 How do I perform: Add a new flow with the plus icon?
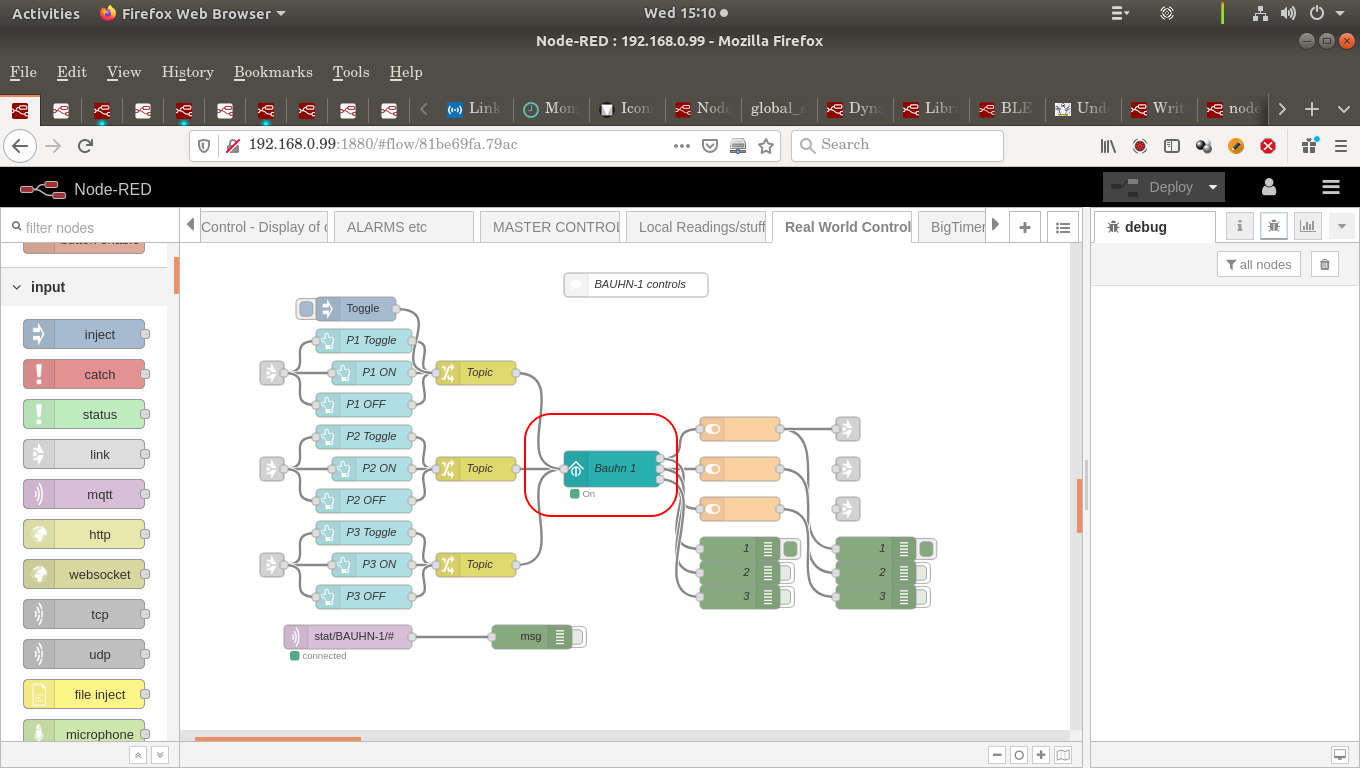pyautogui.click(x=1024, y=227)
